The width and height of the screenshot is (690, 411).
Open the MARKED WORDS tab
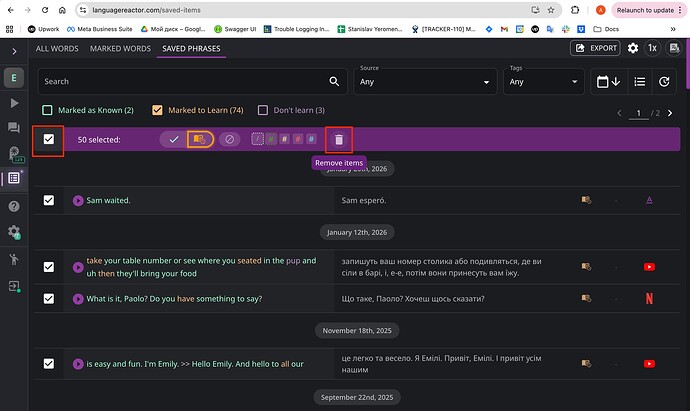point(120,48)
